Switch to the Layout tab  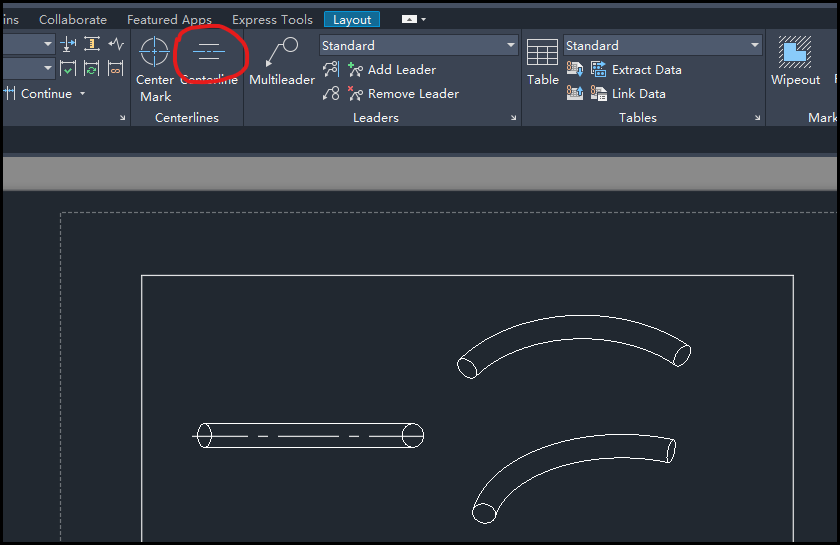[352, 20]
